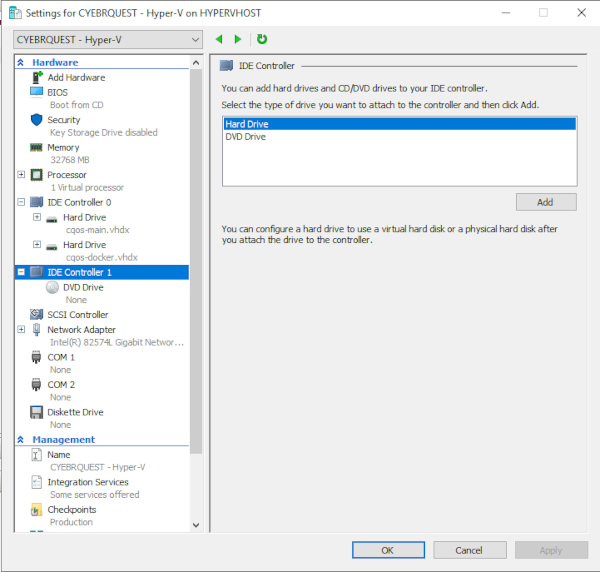The image size is (600, 572).
Task: Open COM 1 port settings
Action: [x=60, y=357]
